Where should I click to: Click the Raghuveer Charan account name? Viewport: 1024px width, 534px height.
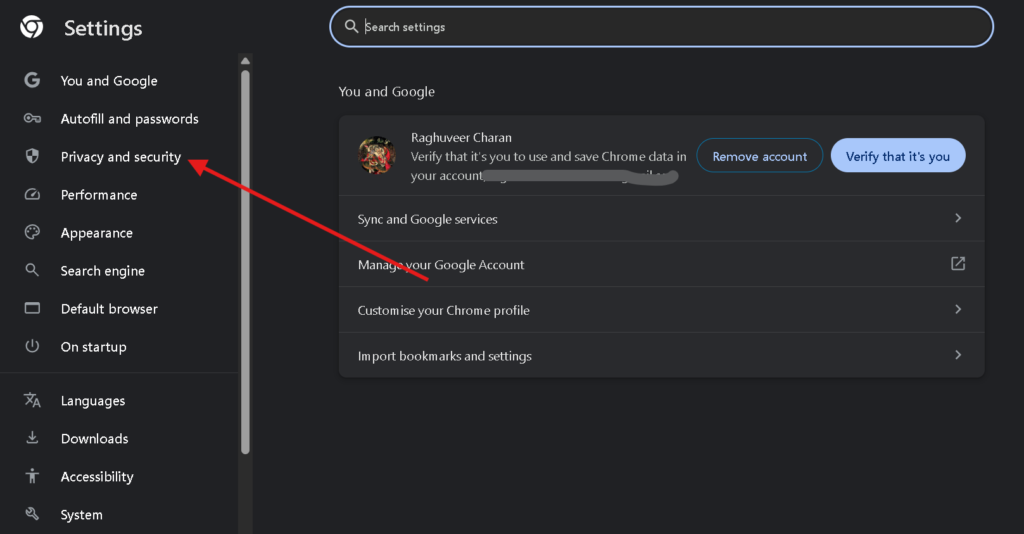point(461,137)
